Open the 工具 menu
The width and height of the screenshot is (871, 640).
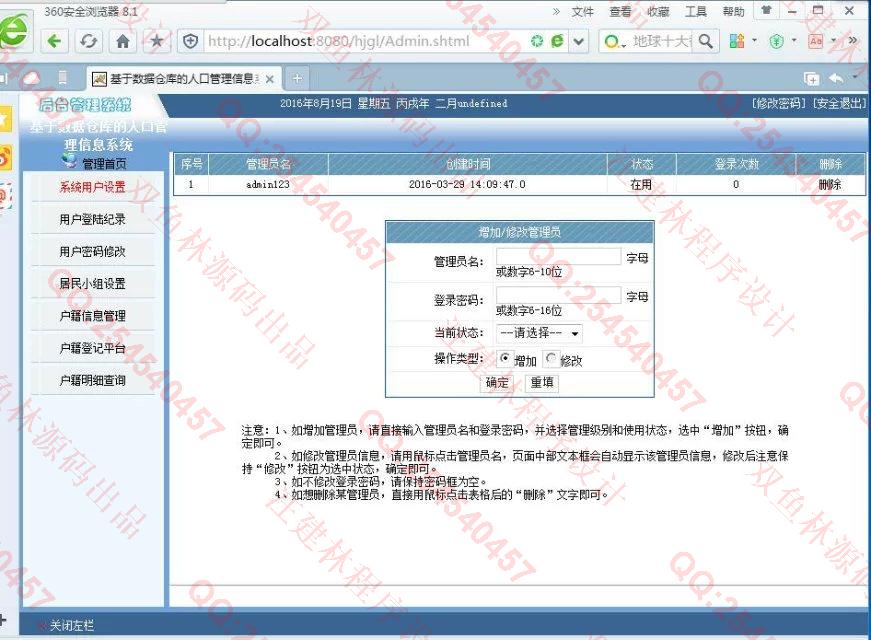pyautogui.click(x=695, y=11)
